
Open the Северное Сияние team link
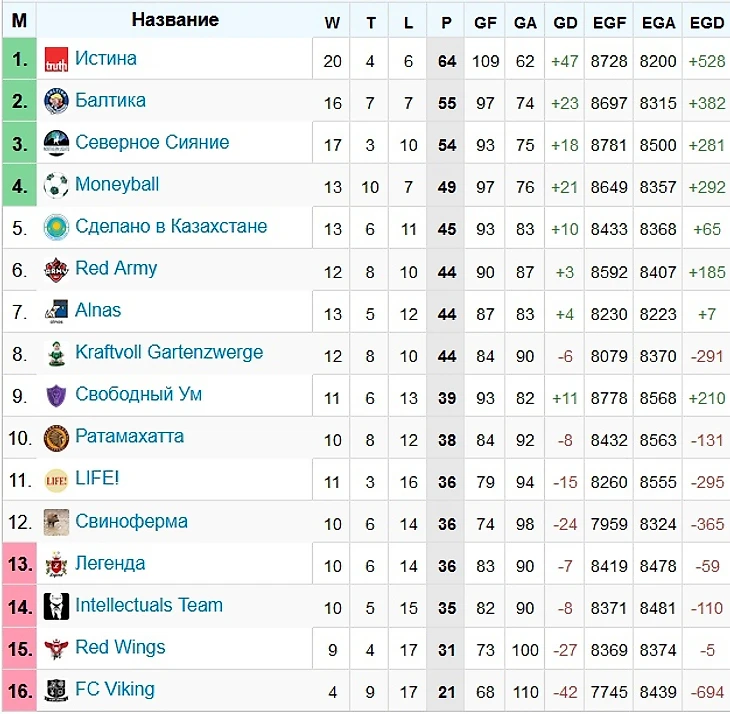point(152,142)
